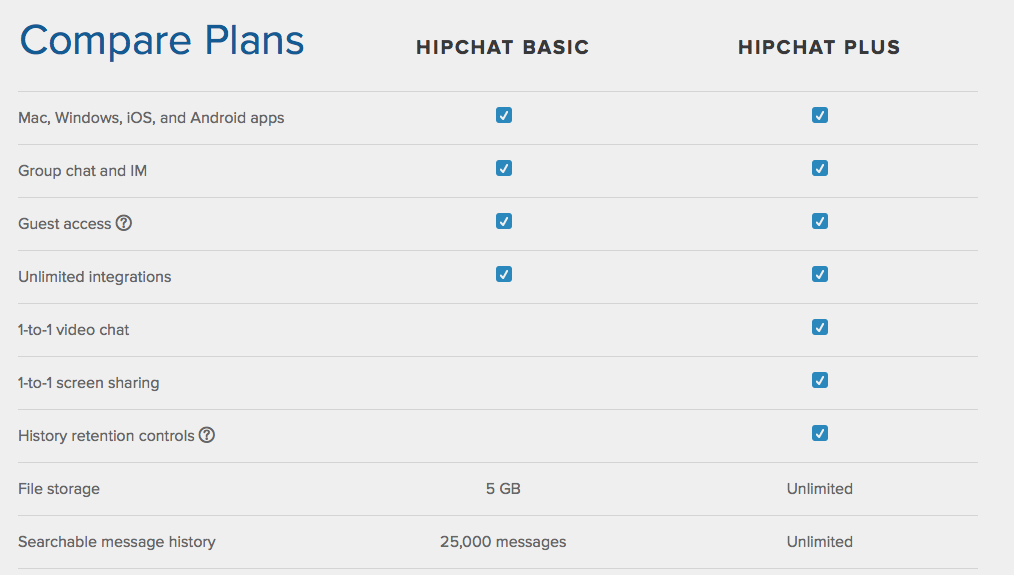Click Basic checkmark for Unlimited integrations
The width and height of the screenshot is (1014, 575).
(x=504, y=274)
